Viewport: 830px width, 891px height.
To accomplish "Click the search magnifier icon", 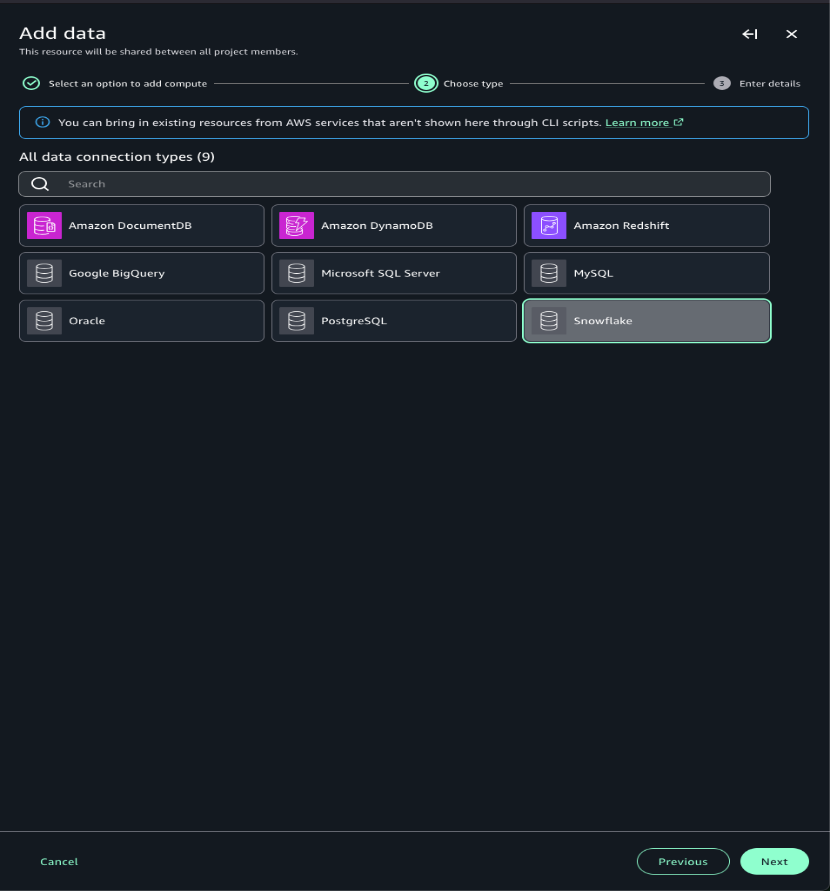I will point(40,184).
